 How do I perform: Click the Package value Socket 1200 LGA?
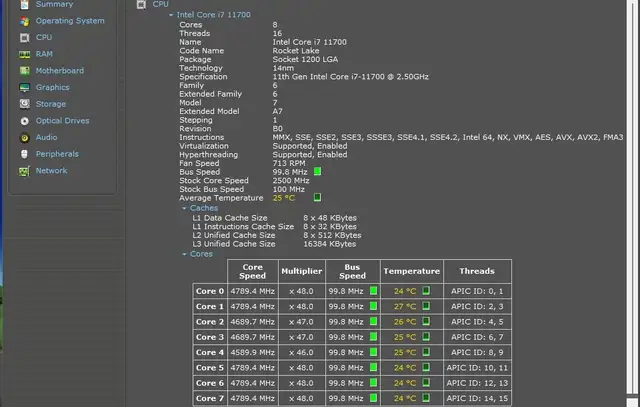305,60
